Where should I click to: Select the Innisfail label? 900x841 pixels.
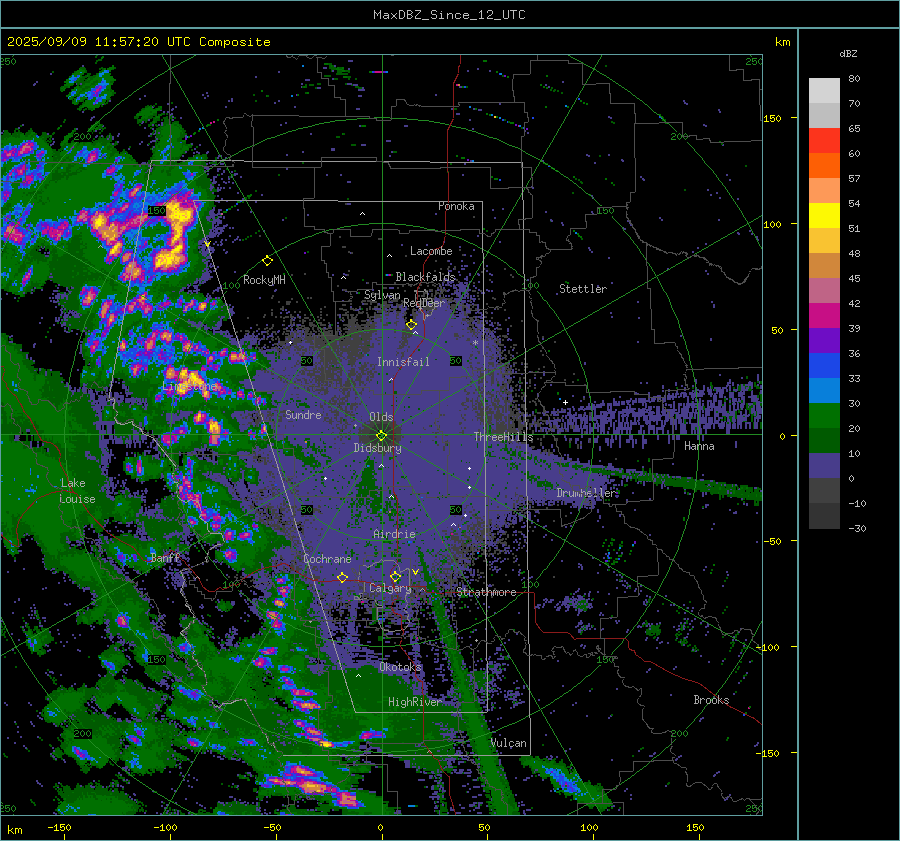[x=403, y=362]
